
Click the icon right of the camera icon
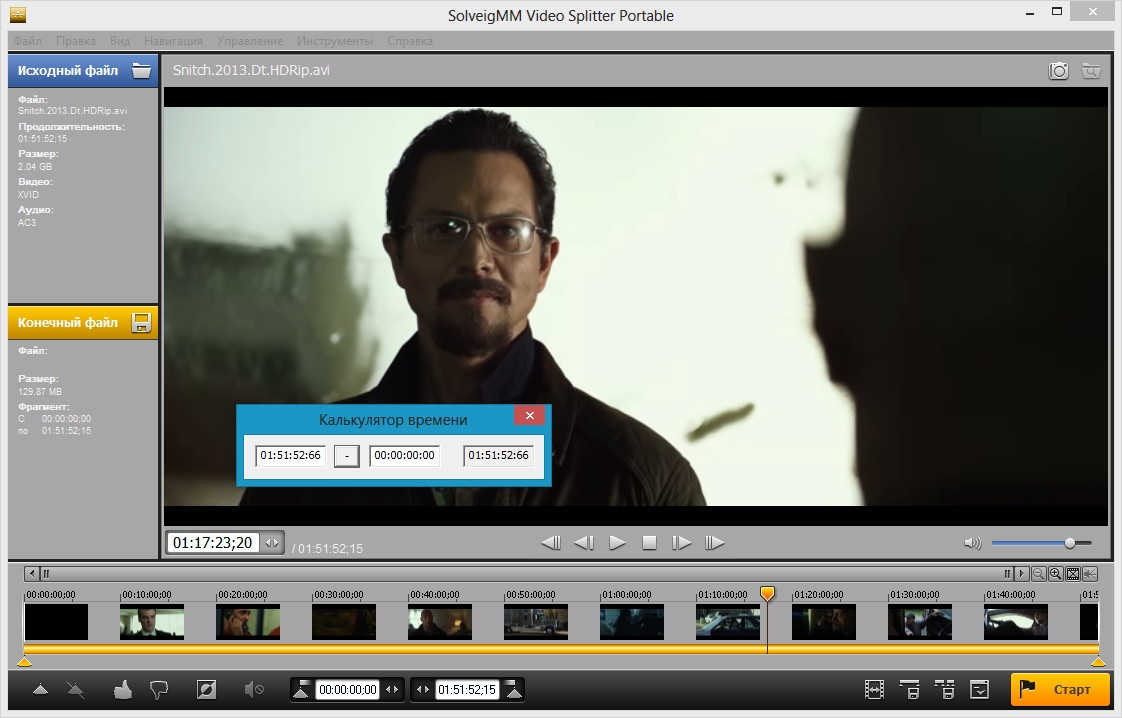[1091, 71]
